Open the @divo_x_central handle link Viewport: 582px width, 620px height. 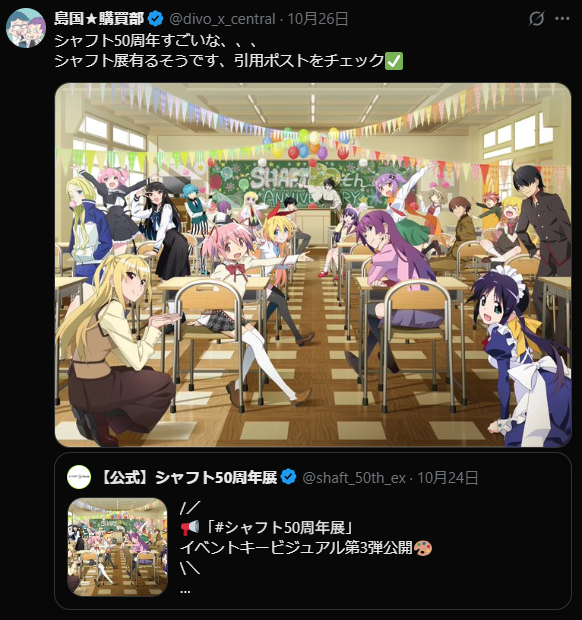222,19
